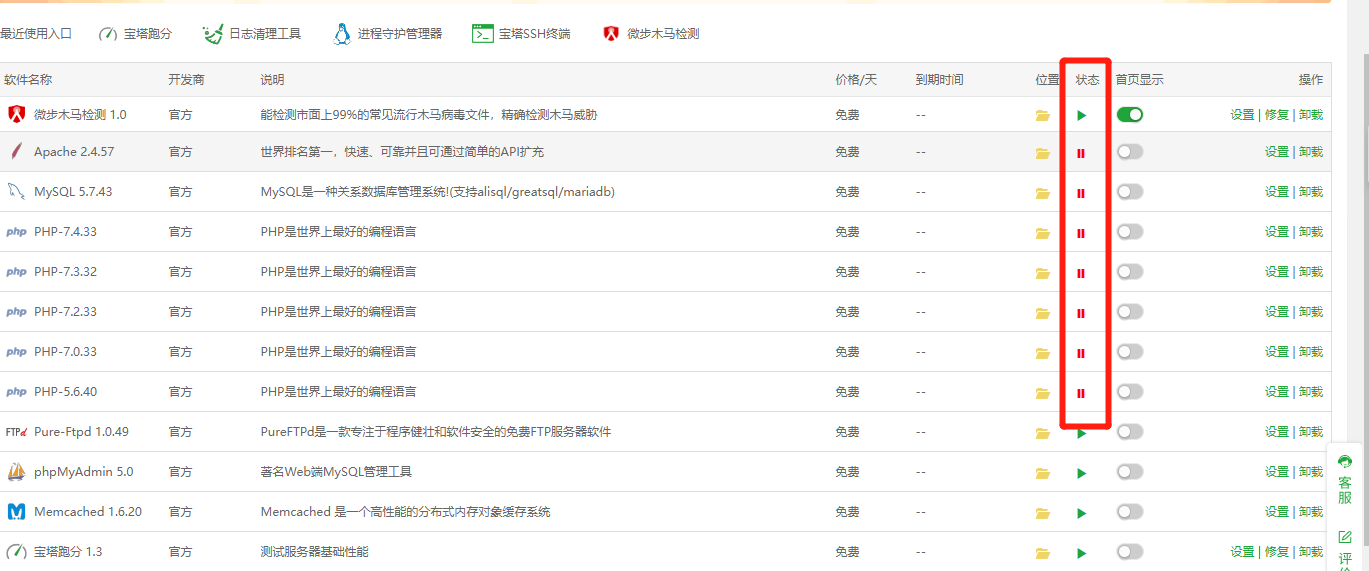Enable homepage display for PHP-7.0.33
The height and width of the screenshot is (571, 1369).
[x=1130, y=352]
